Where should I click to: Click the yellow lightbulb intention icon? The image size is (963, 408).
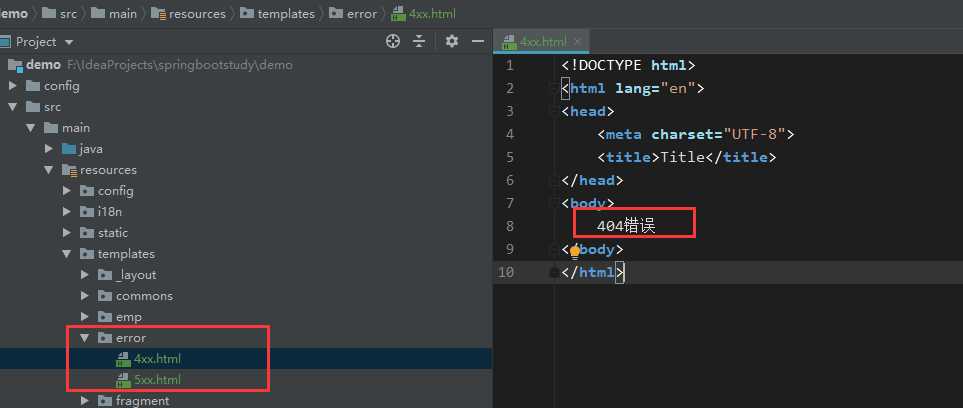[x=575, y=251]
